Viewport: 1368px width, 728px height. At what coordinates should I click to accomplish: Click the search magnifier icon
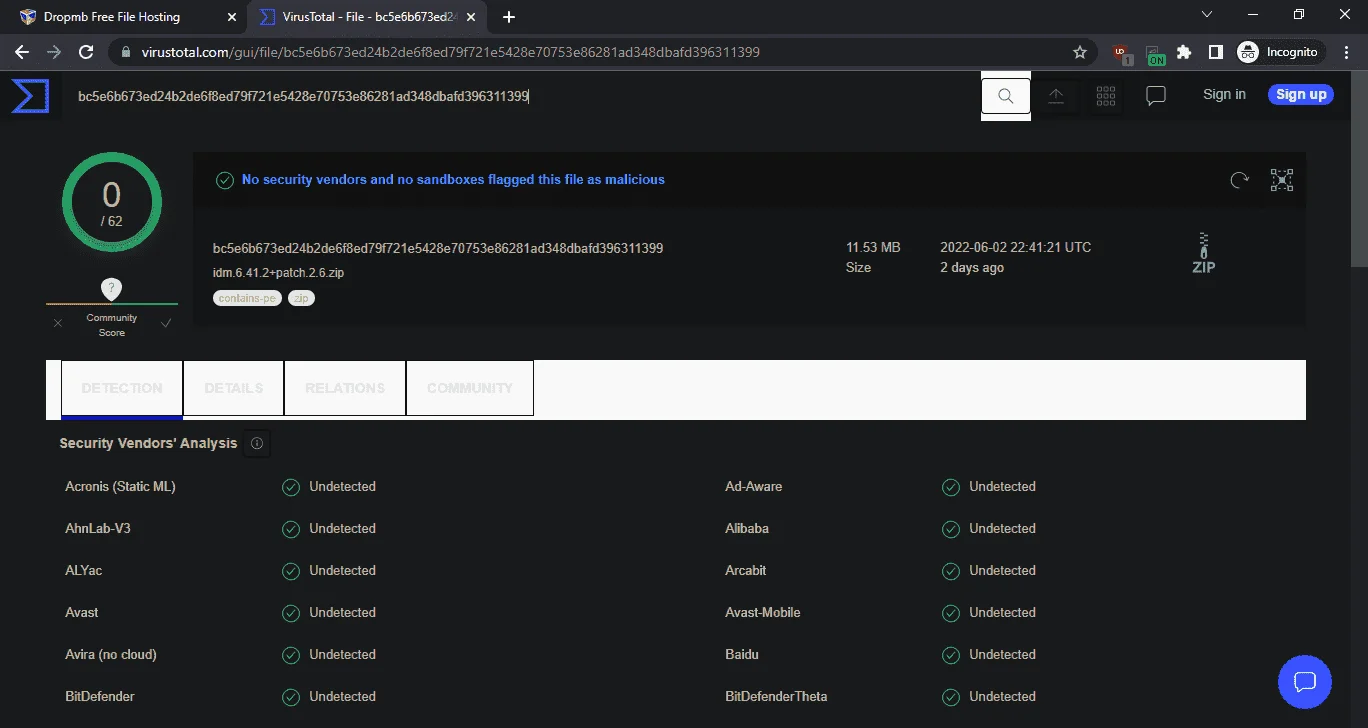coord(1006,95)
